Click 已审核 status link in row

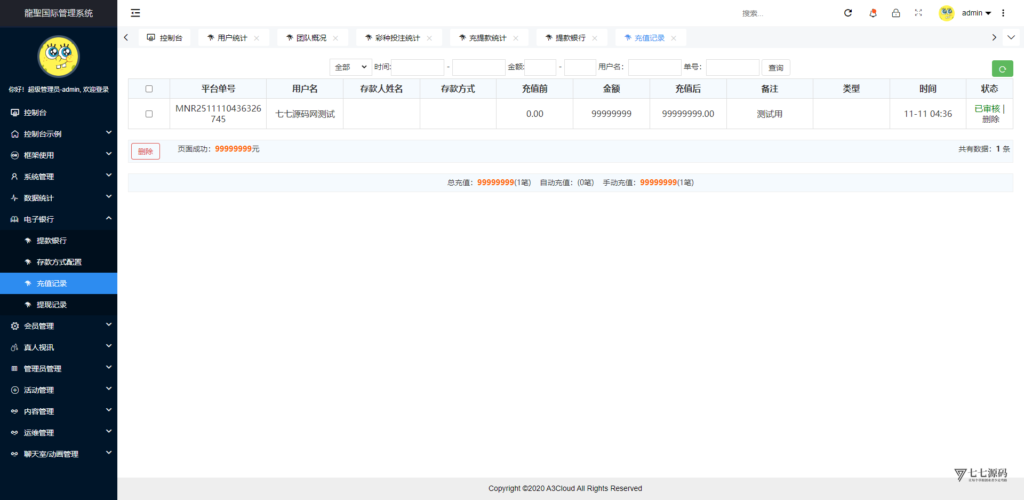[987, 109]
